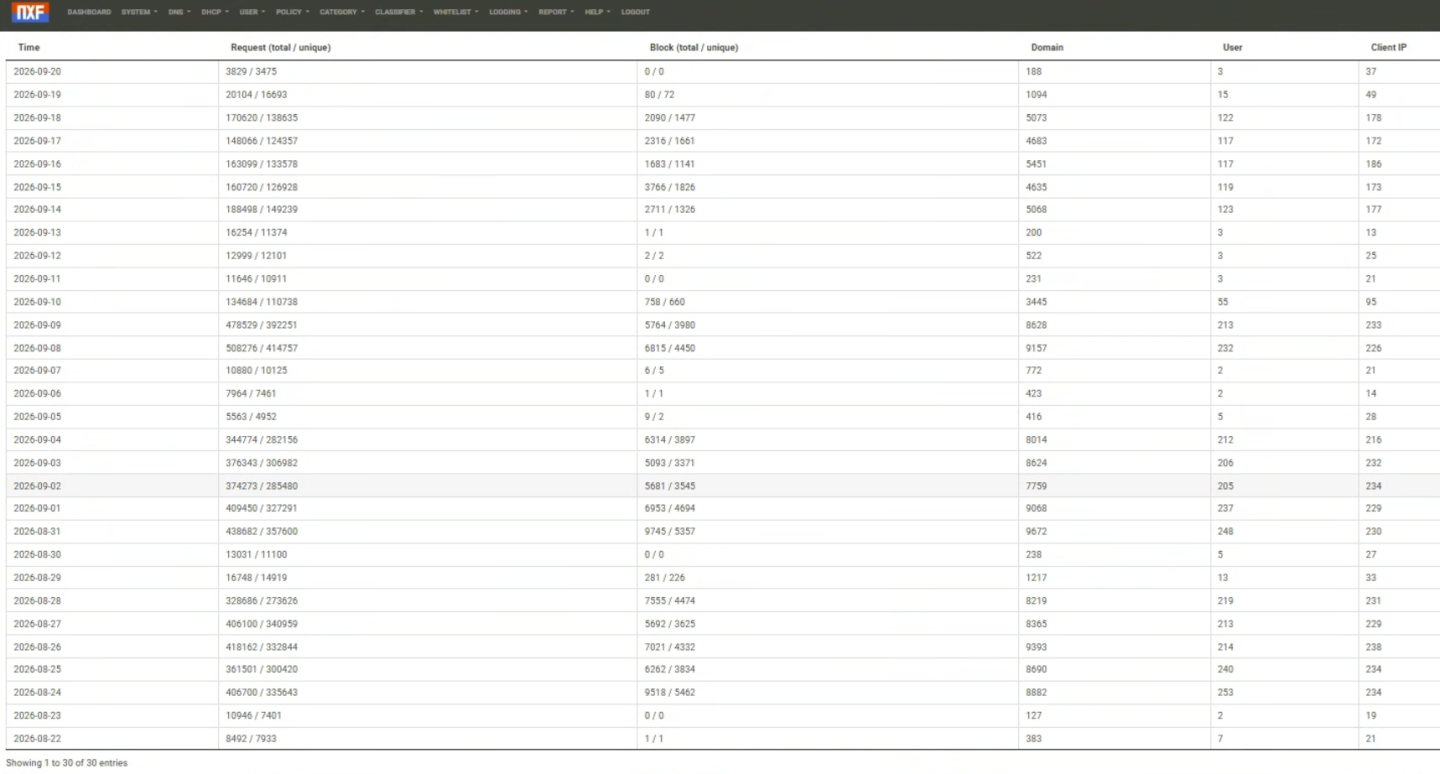The width and height of the screenshot is (1440, 774).
Task: Expand the DNS dropdown menu
Action: 179,12
